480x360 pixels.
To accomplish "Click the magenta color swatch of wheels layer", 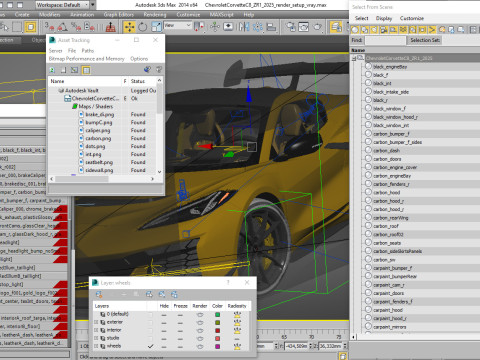I will [217, 346].
